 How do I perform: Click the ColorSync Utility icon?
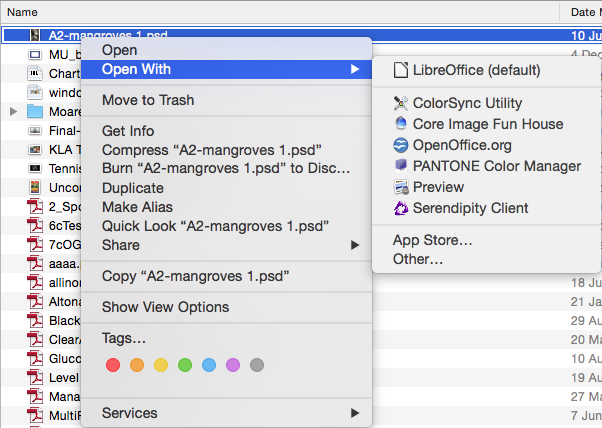400,103
